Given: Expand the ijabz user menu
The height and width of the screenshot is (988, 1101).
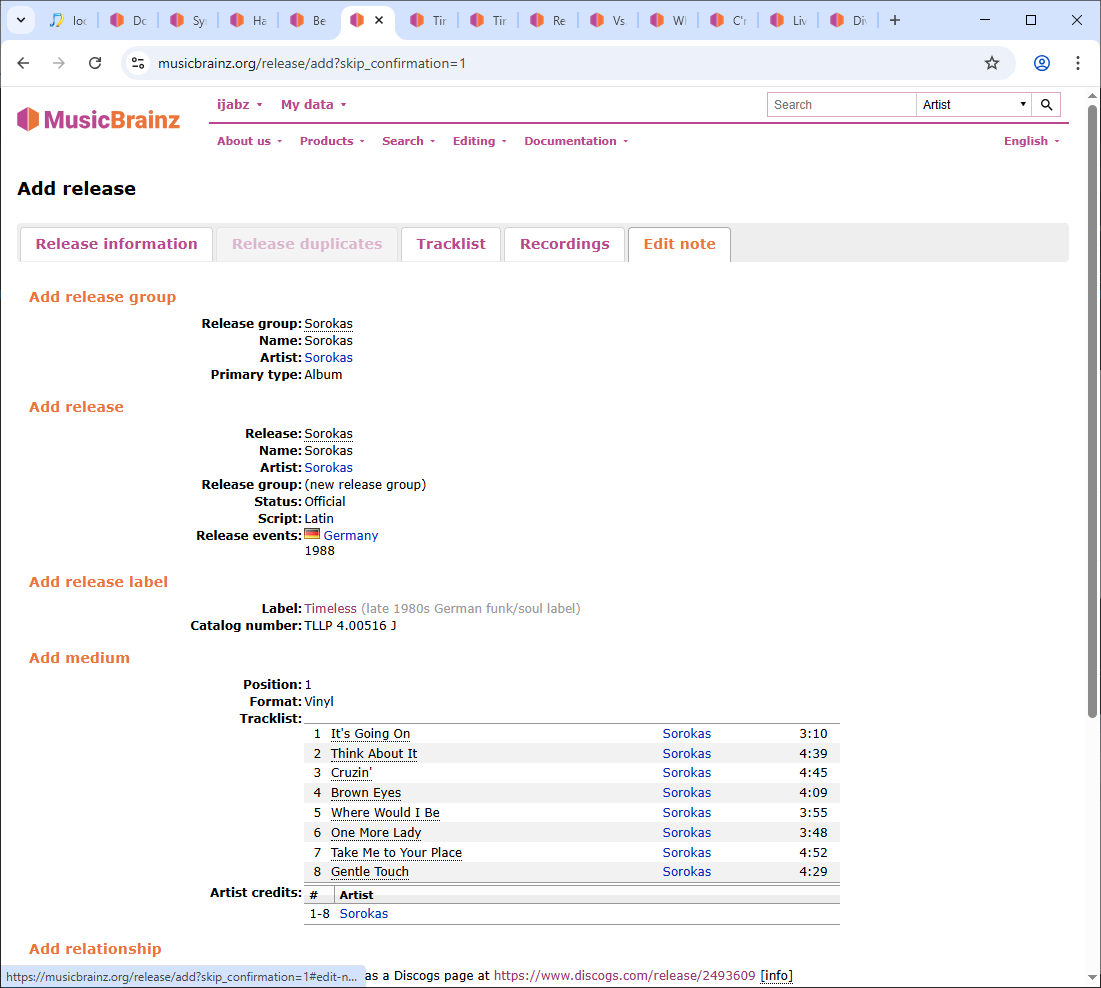Looking at the screenshot, I should tap(239, 105).
